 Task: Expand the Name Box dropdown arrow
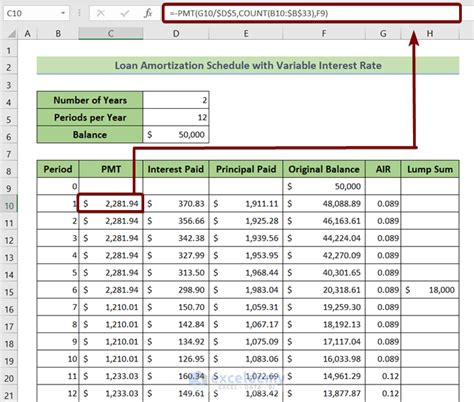pyautogui.click(x=63, y=13)
